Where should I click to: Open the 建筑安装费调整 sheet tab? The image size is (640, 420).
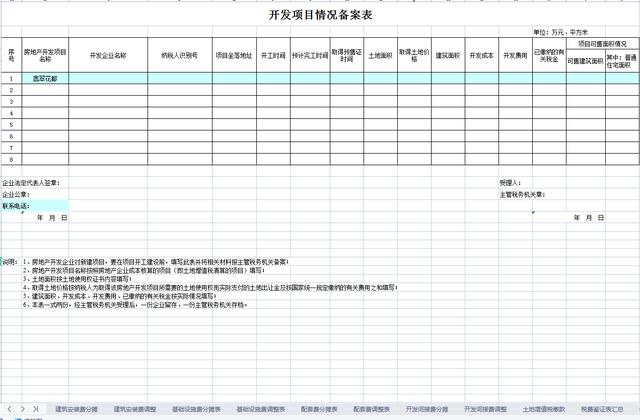click(135, 409)
